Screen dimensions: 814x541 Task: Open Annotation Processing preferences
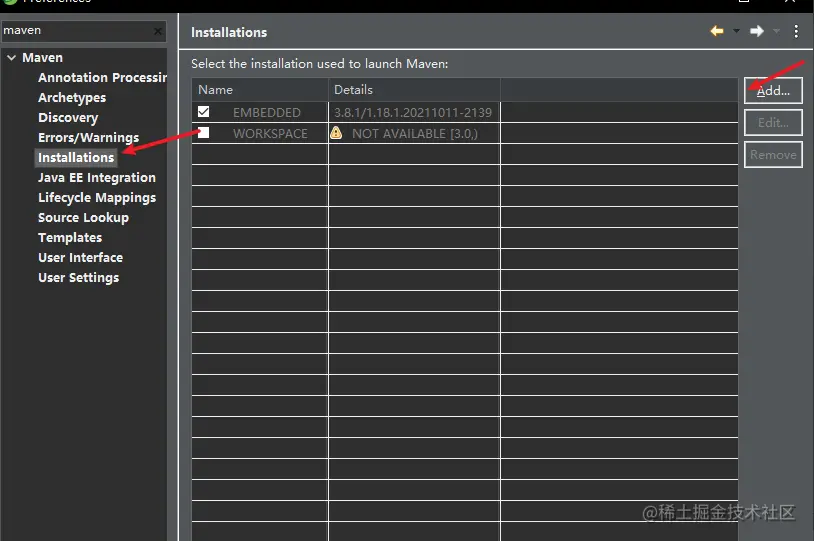102,77
